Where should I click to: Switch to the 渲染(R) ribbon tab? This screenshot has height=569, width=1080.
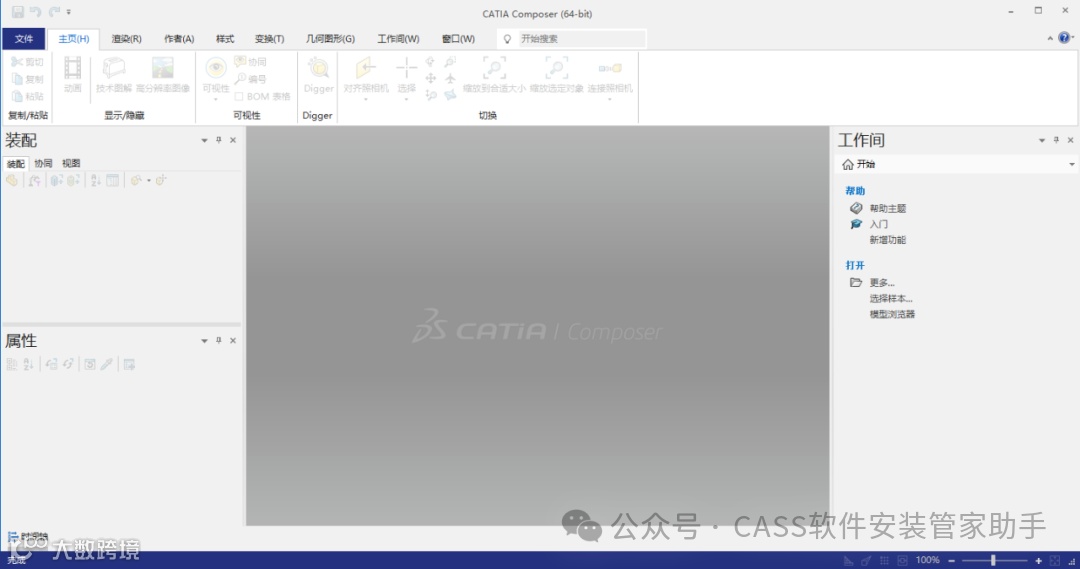click(x=127, y=39)
